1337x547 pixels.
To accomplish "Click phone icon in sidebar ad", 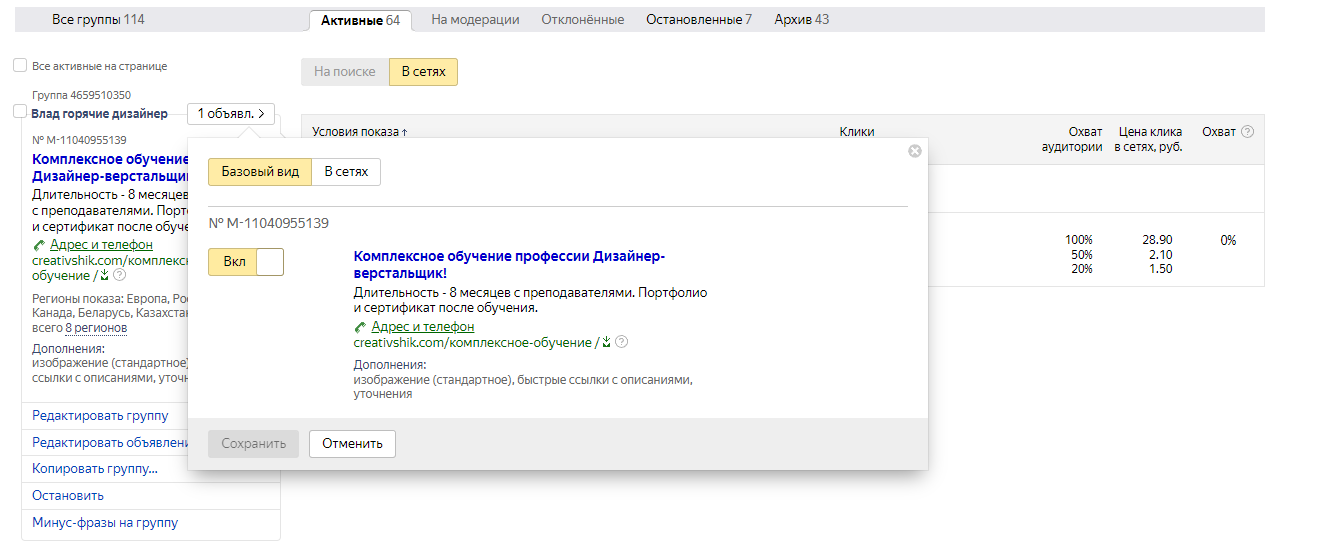I will pos(38,245).
